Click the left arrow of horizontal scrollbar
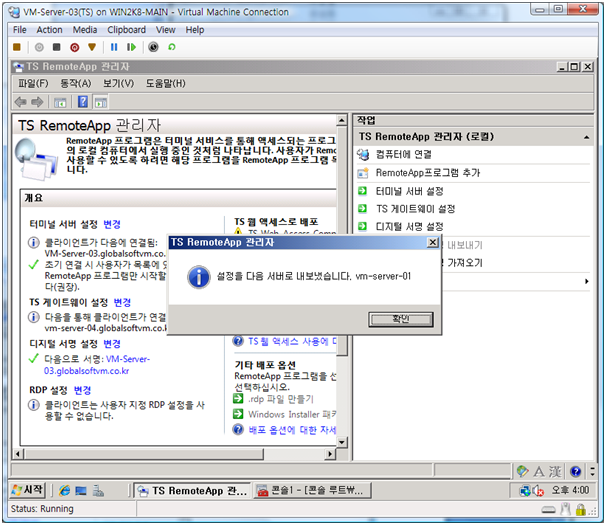 [x=18, y=453]
